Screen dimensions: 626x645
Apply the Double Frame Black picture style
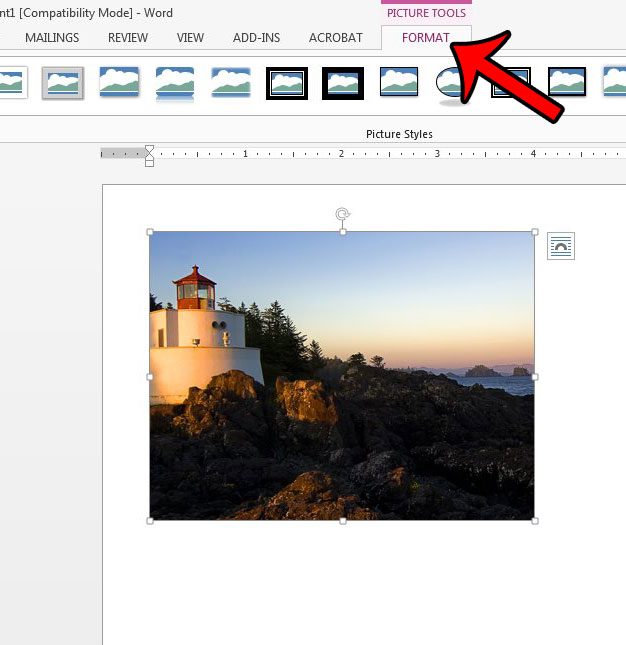287,83
